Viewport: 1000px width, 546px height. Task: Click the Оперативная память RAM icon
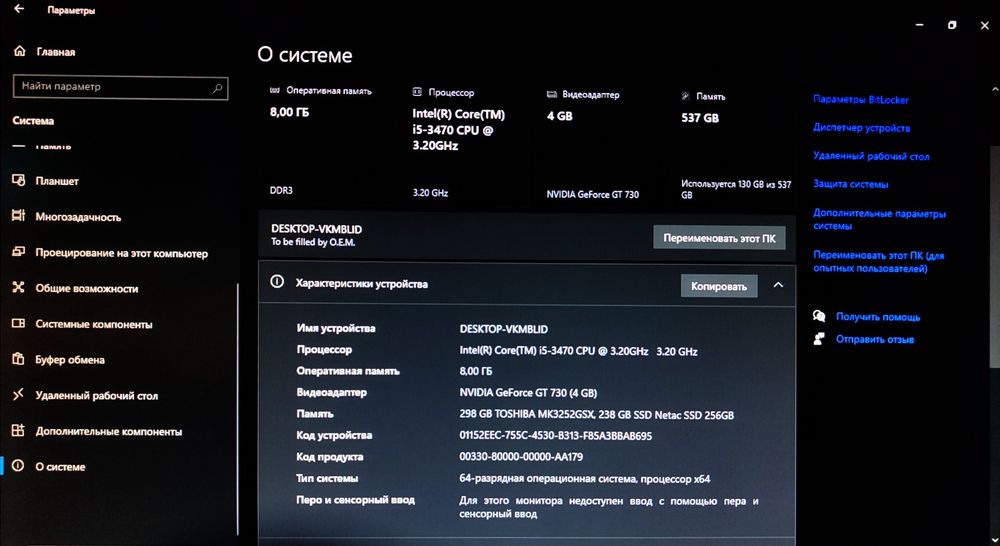point(275,91)
